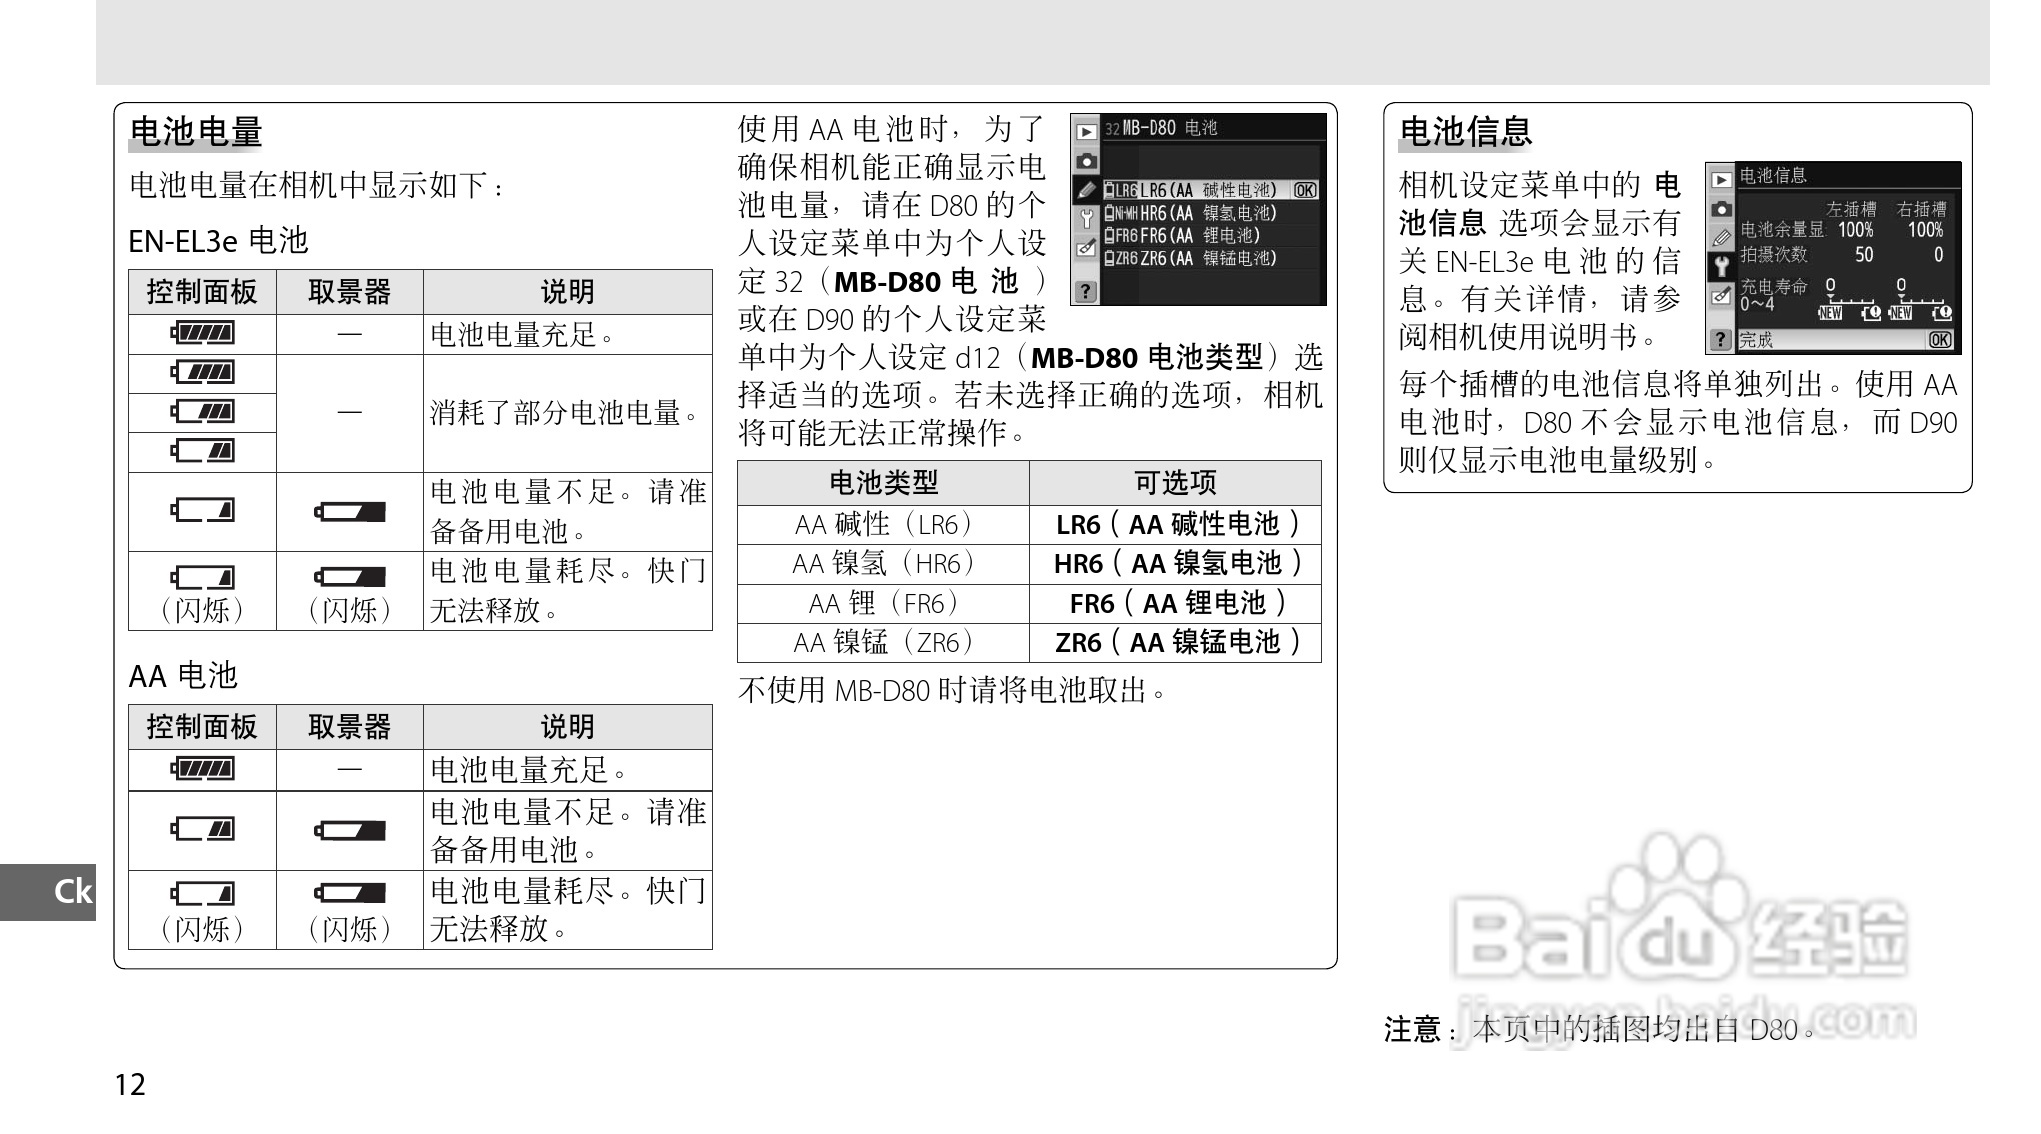Viewport: 2041px width, 1134px height.
Task: Click the battery warning icon on the scale
Action: click(1872, 314)
